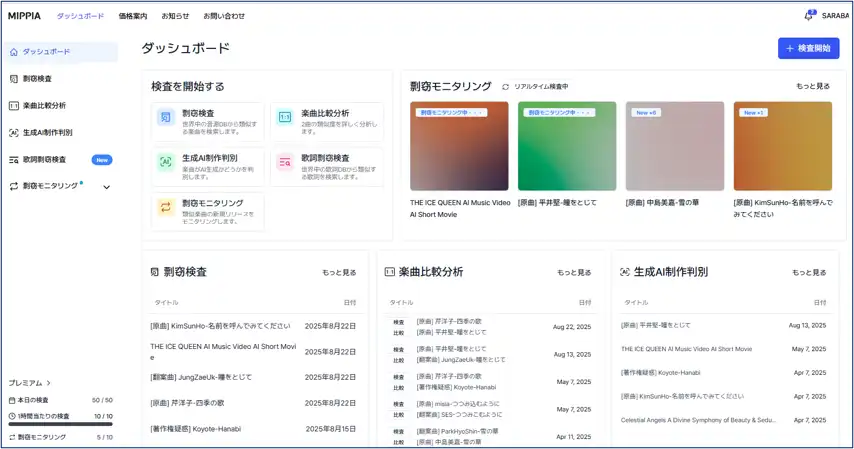Open Koyote-Hanabi row dated Apr 7, 2025
The height and width of the screenshot is (449, 854).
click(x=723, y=373)
